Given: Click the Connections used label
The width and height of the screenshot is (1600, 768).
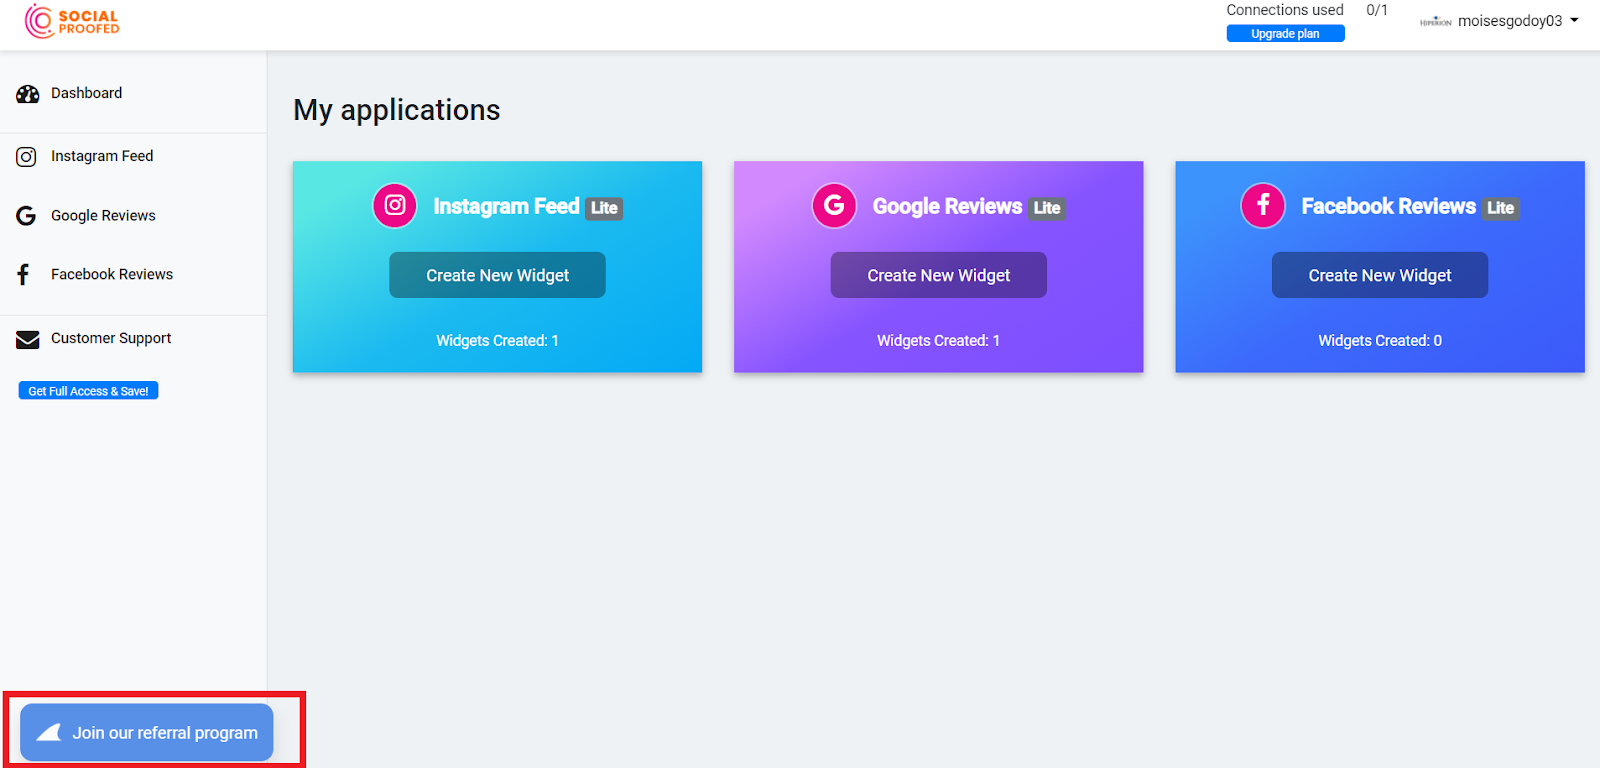Looking at the screenshot, I should coord(1285,10).
